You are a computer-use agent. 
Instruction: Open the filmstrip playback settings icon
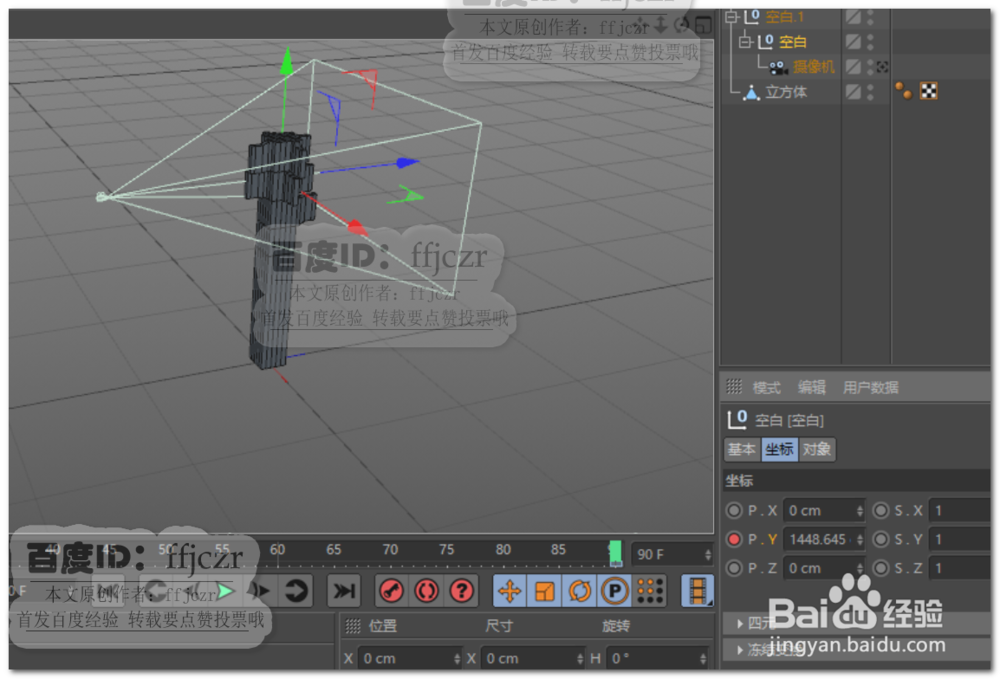coord(697,591)
